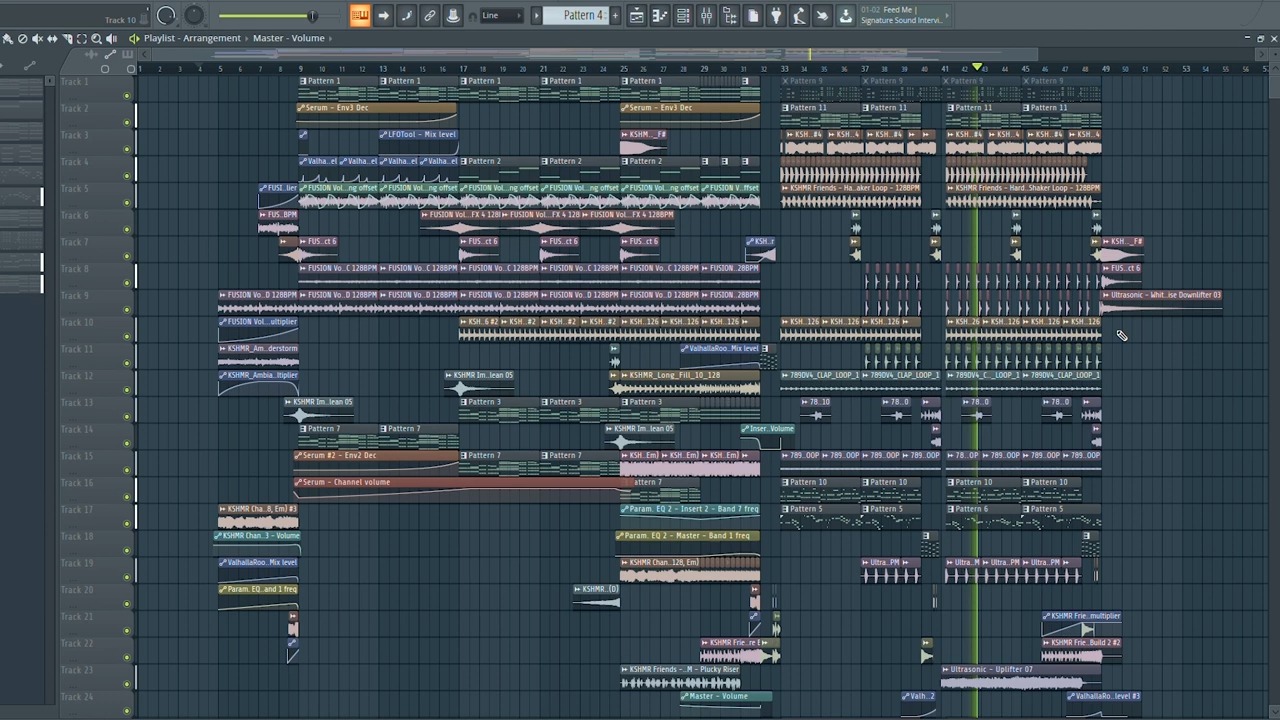Click the stamp icon in top toolbar

click(x=453, y=15)
